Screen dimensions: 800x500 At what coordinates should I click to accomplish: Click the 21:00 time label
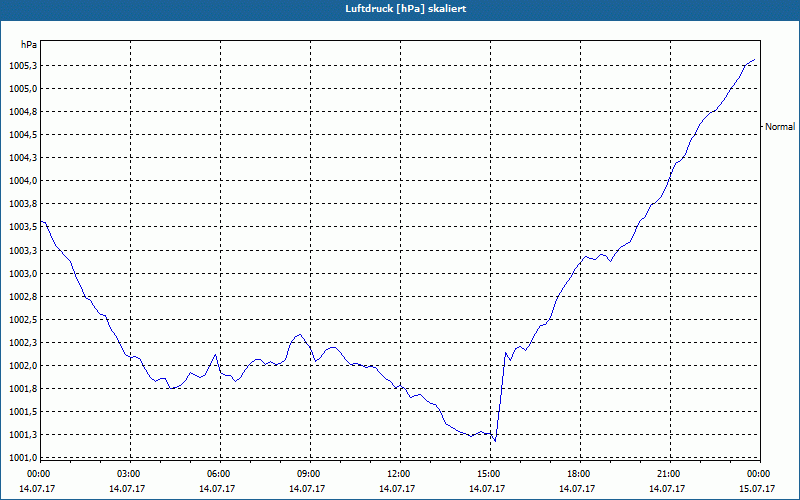668,474
